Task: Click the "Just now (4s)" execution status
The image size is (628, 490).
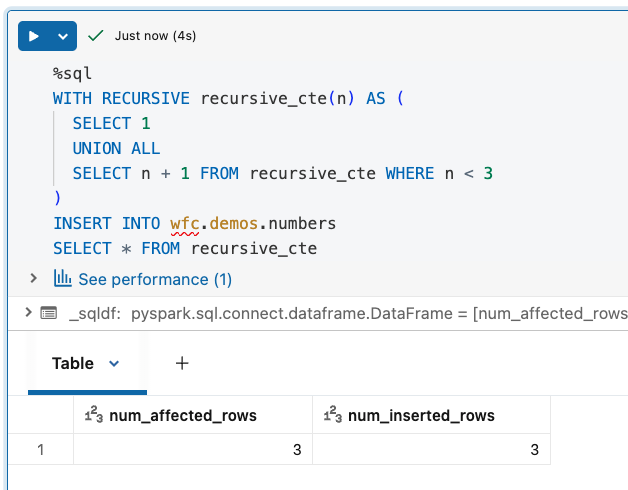Action: [155, 36]
